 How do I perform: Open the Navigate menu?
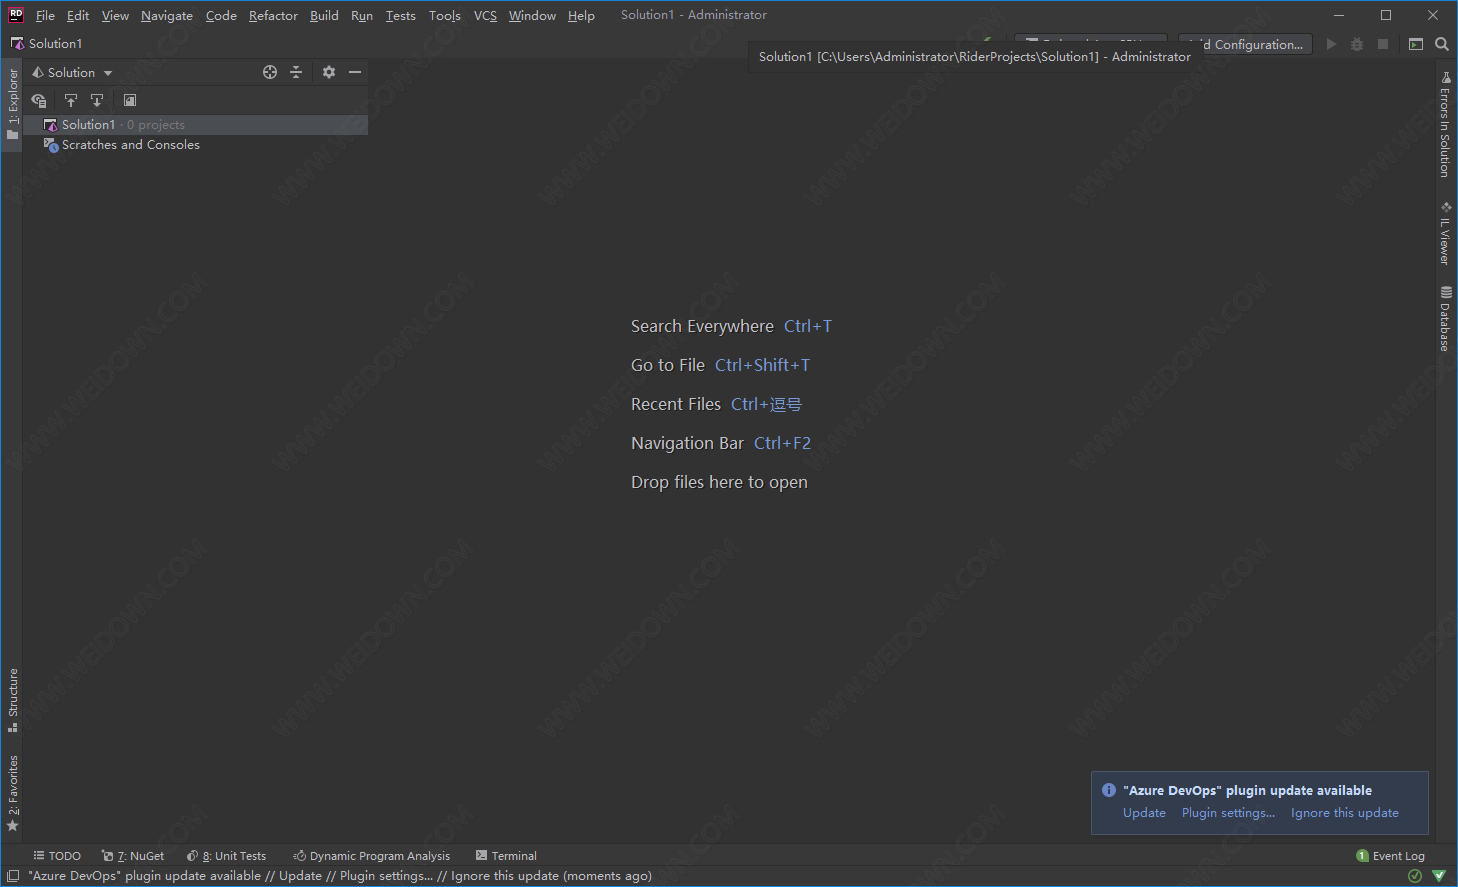coord(167,15)
